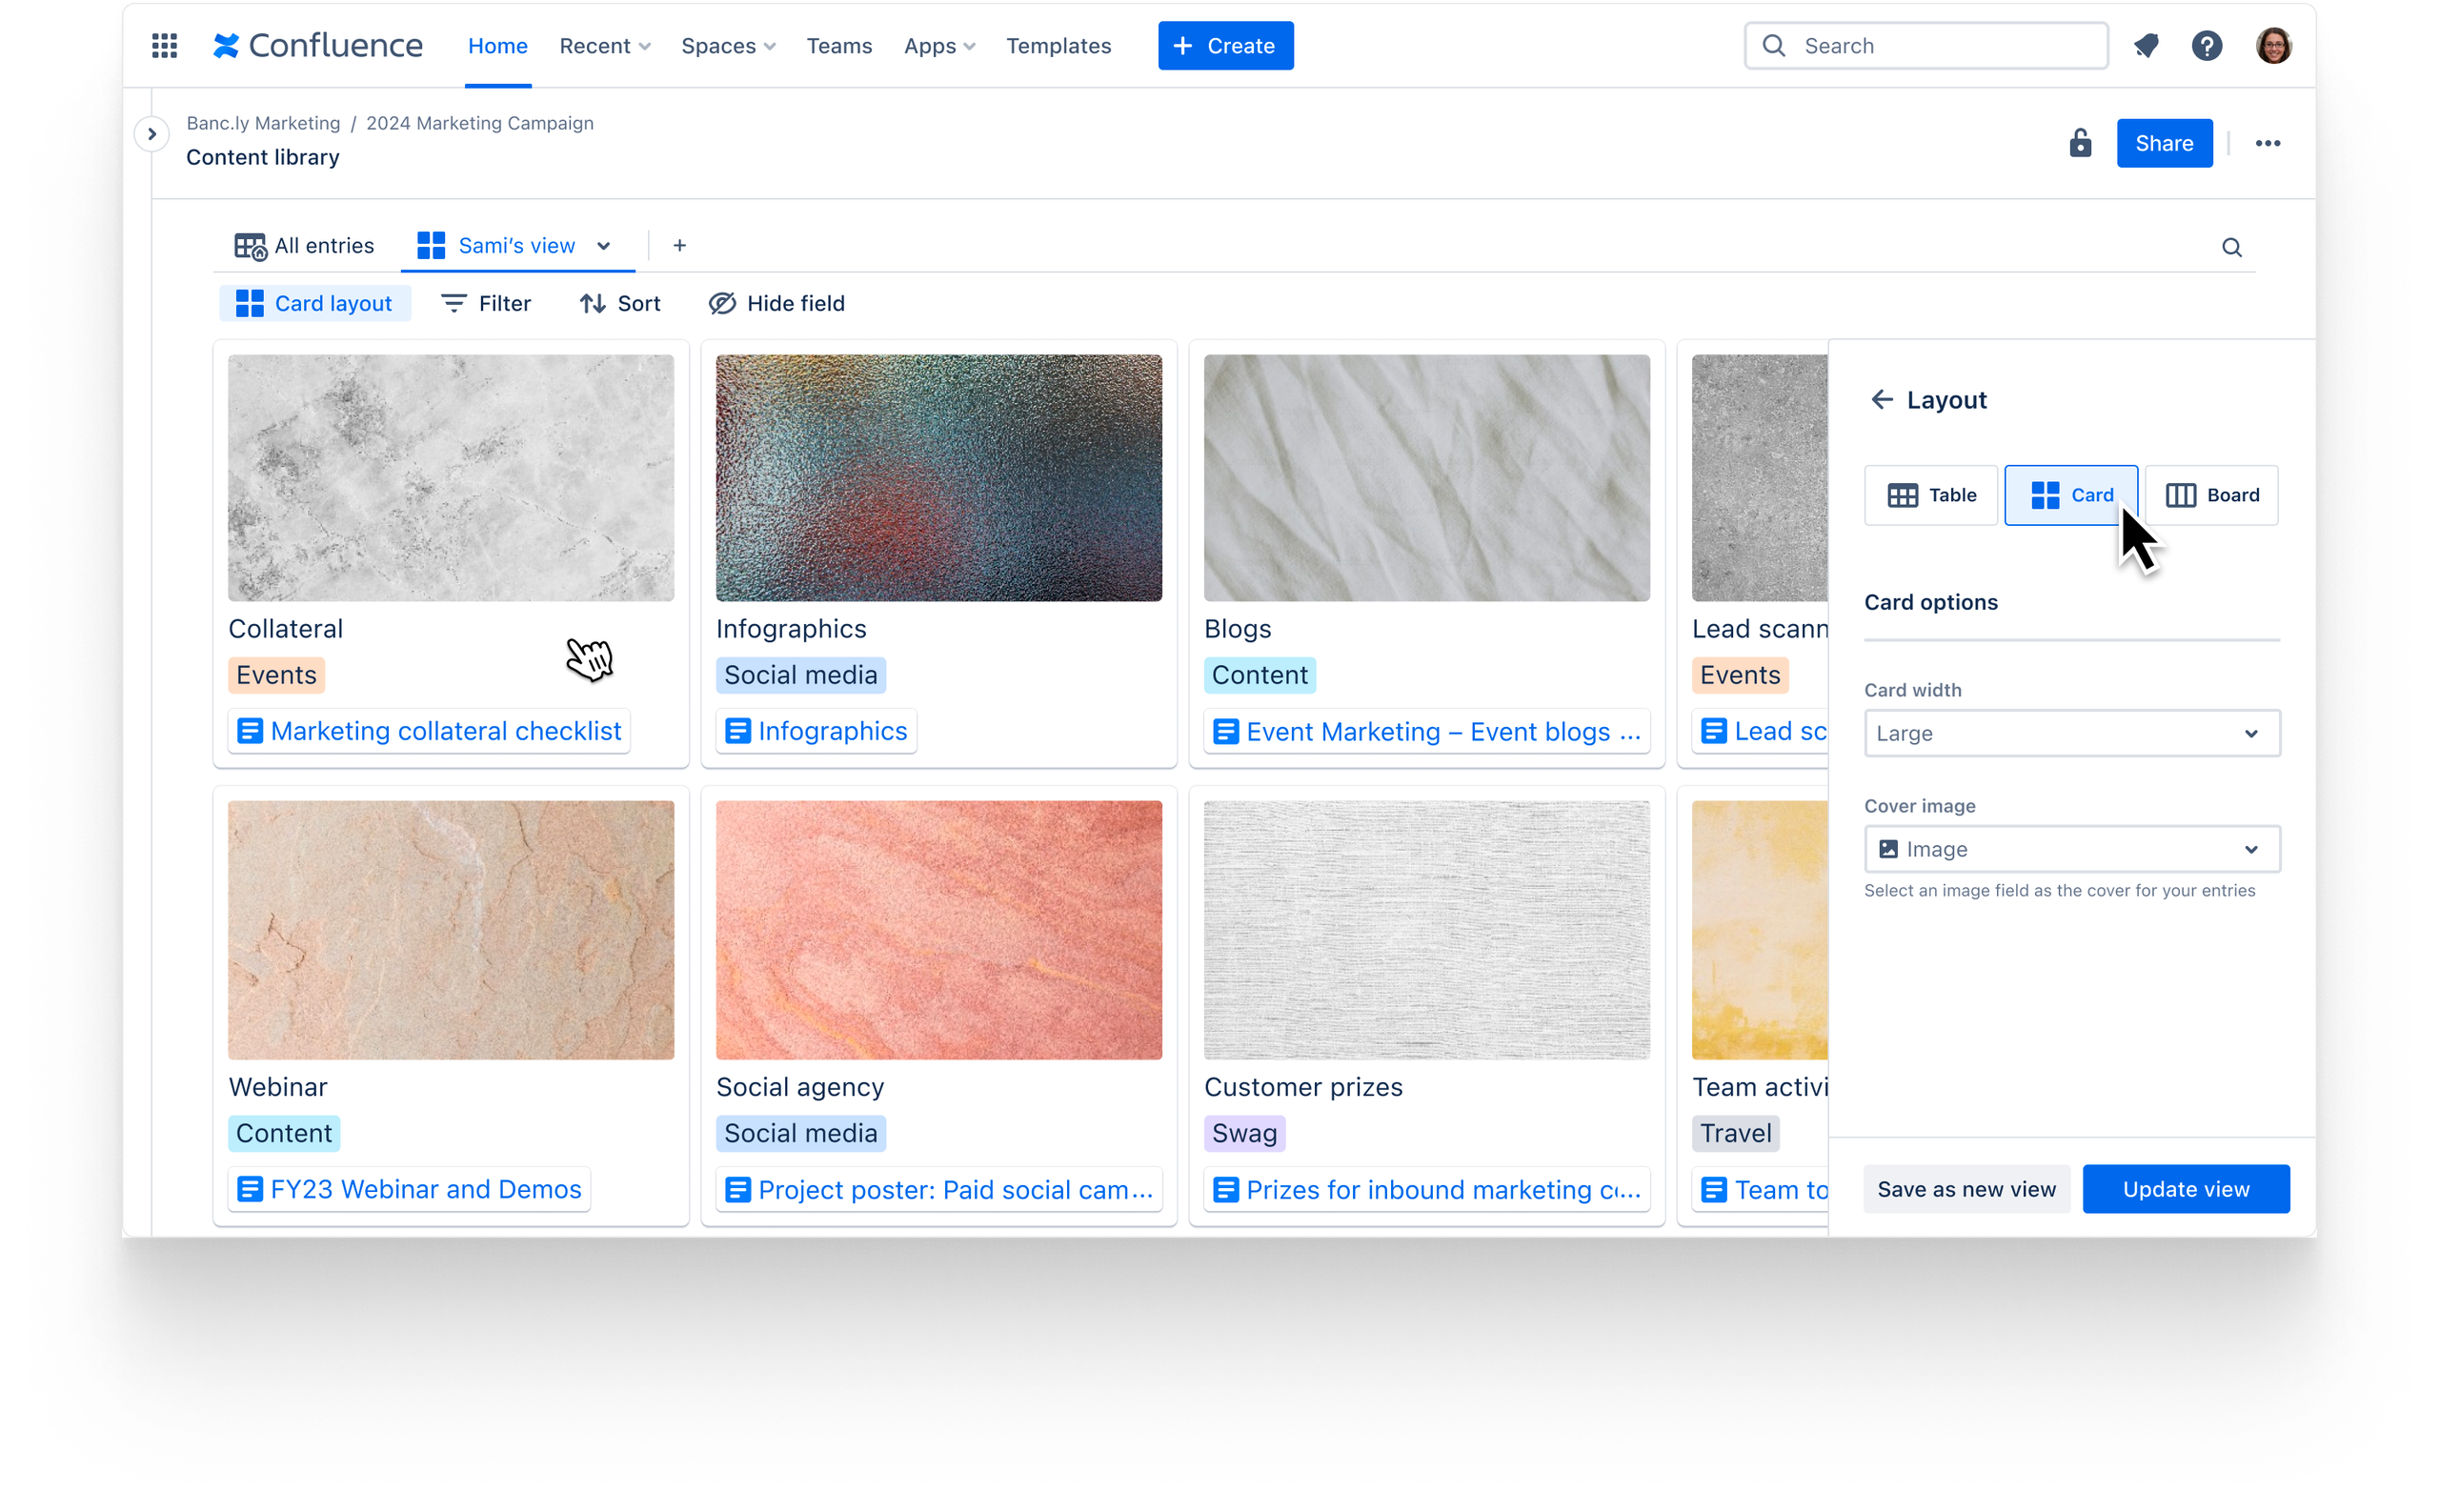The image size is (2439, 1512).
Task: Click Save as new view
Action: click(x=1966, y=1189)
